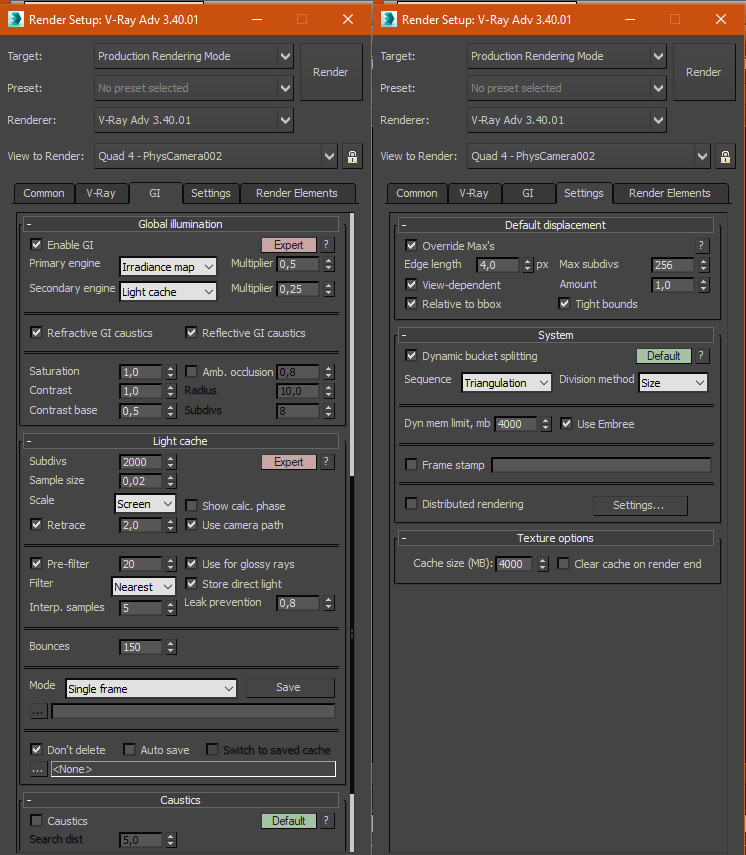Open Target dropdown in left window
Screen dimensions: 746x855
click(194, 56)
